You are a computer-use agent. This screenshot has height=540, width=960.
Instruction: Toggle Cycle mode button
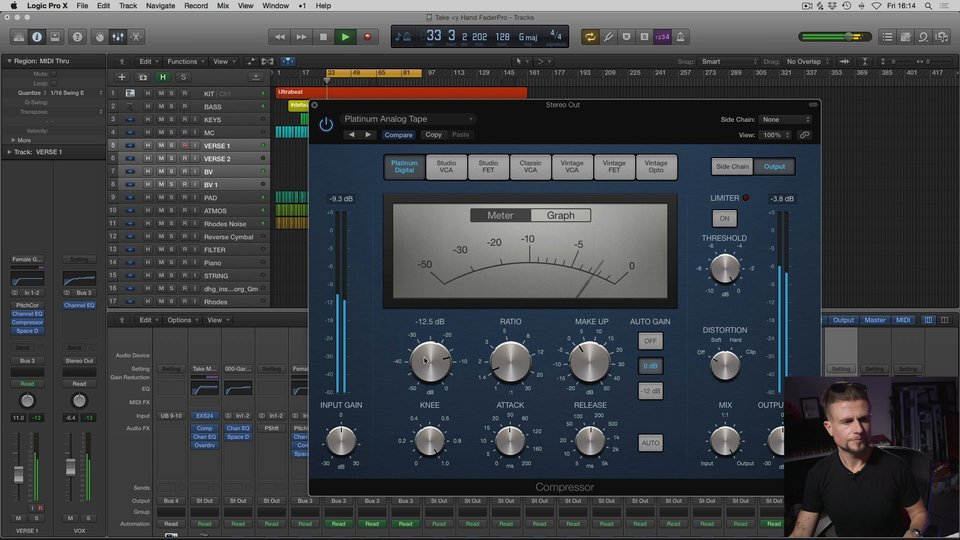[x=590, y=37]
